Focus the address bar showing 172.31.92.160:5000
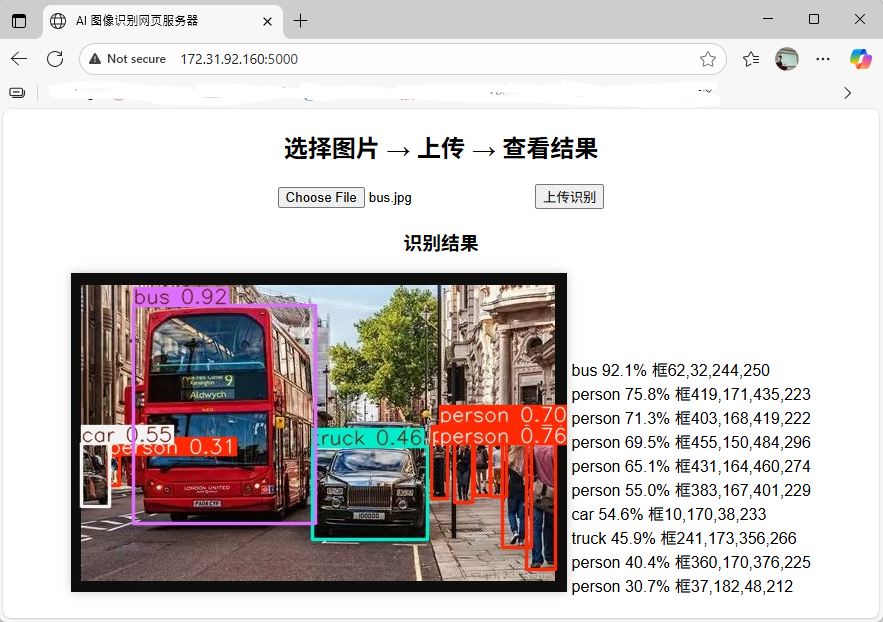Screen dimensions: 883x622 400,59
